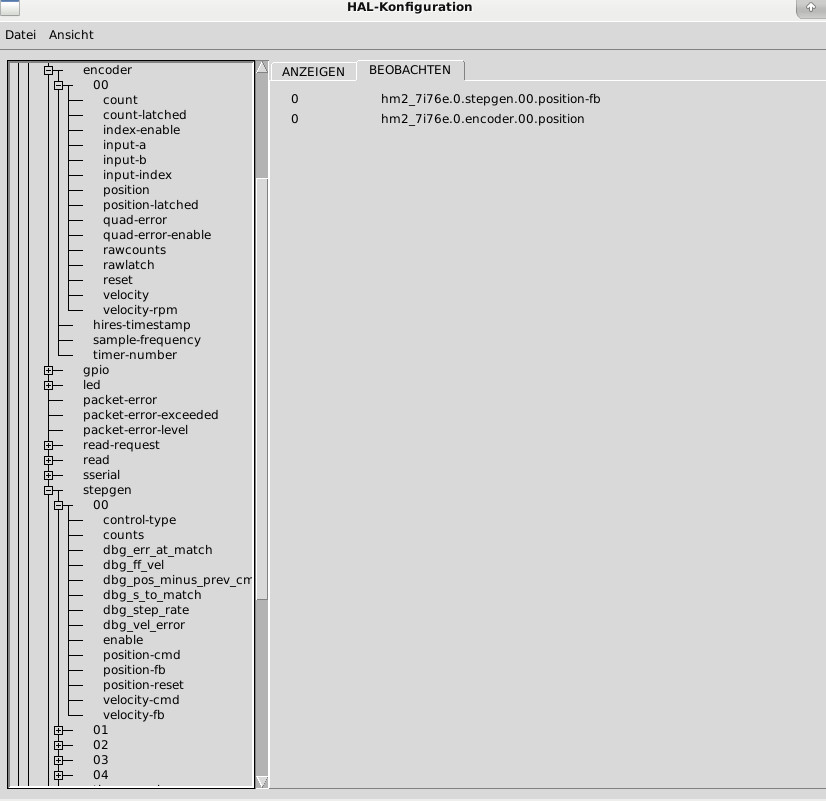Click the tree scrollbar down arrow
This screenshot has width=826, height=801.
[262, 781]
